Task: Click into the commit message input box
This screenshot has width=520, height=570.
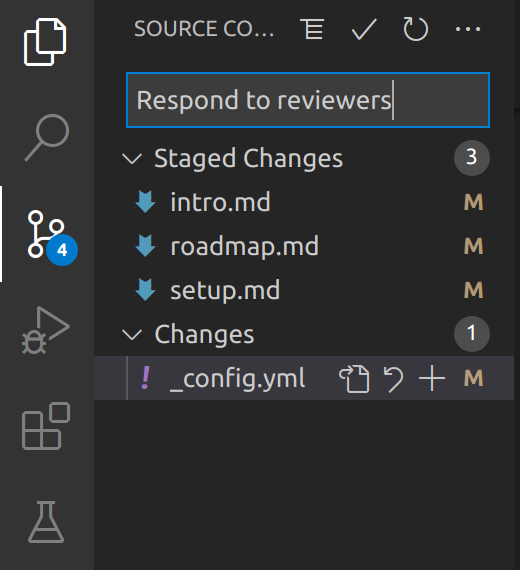Action: tap(308, 100)
